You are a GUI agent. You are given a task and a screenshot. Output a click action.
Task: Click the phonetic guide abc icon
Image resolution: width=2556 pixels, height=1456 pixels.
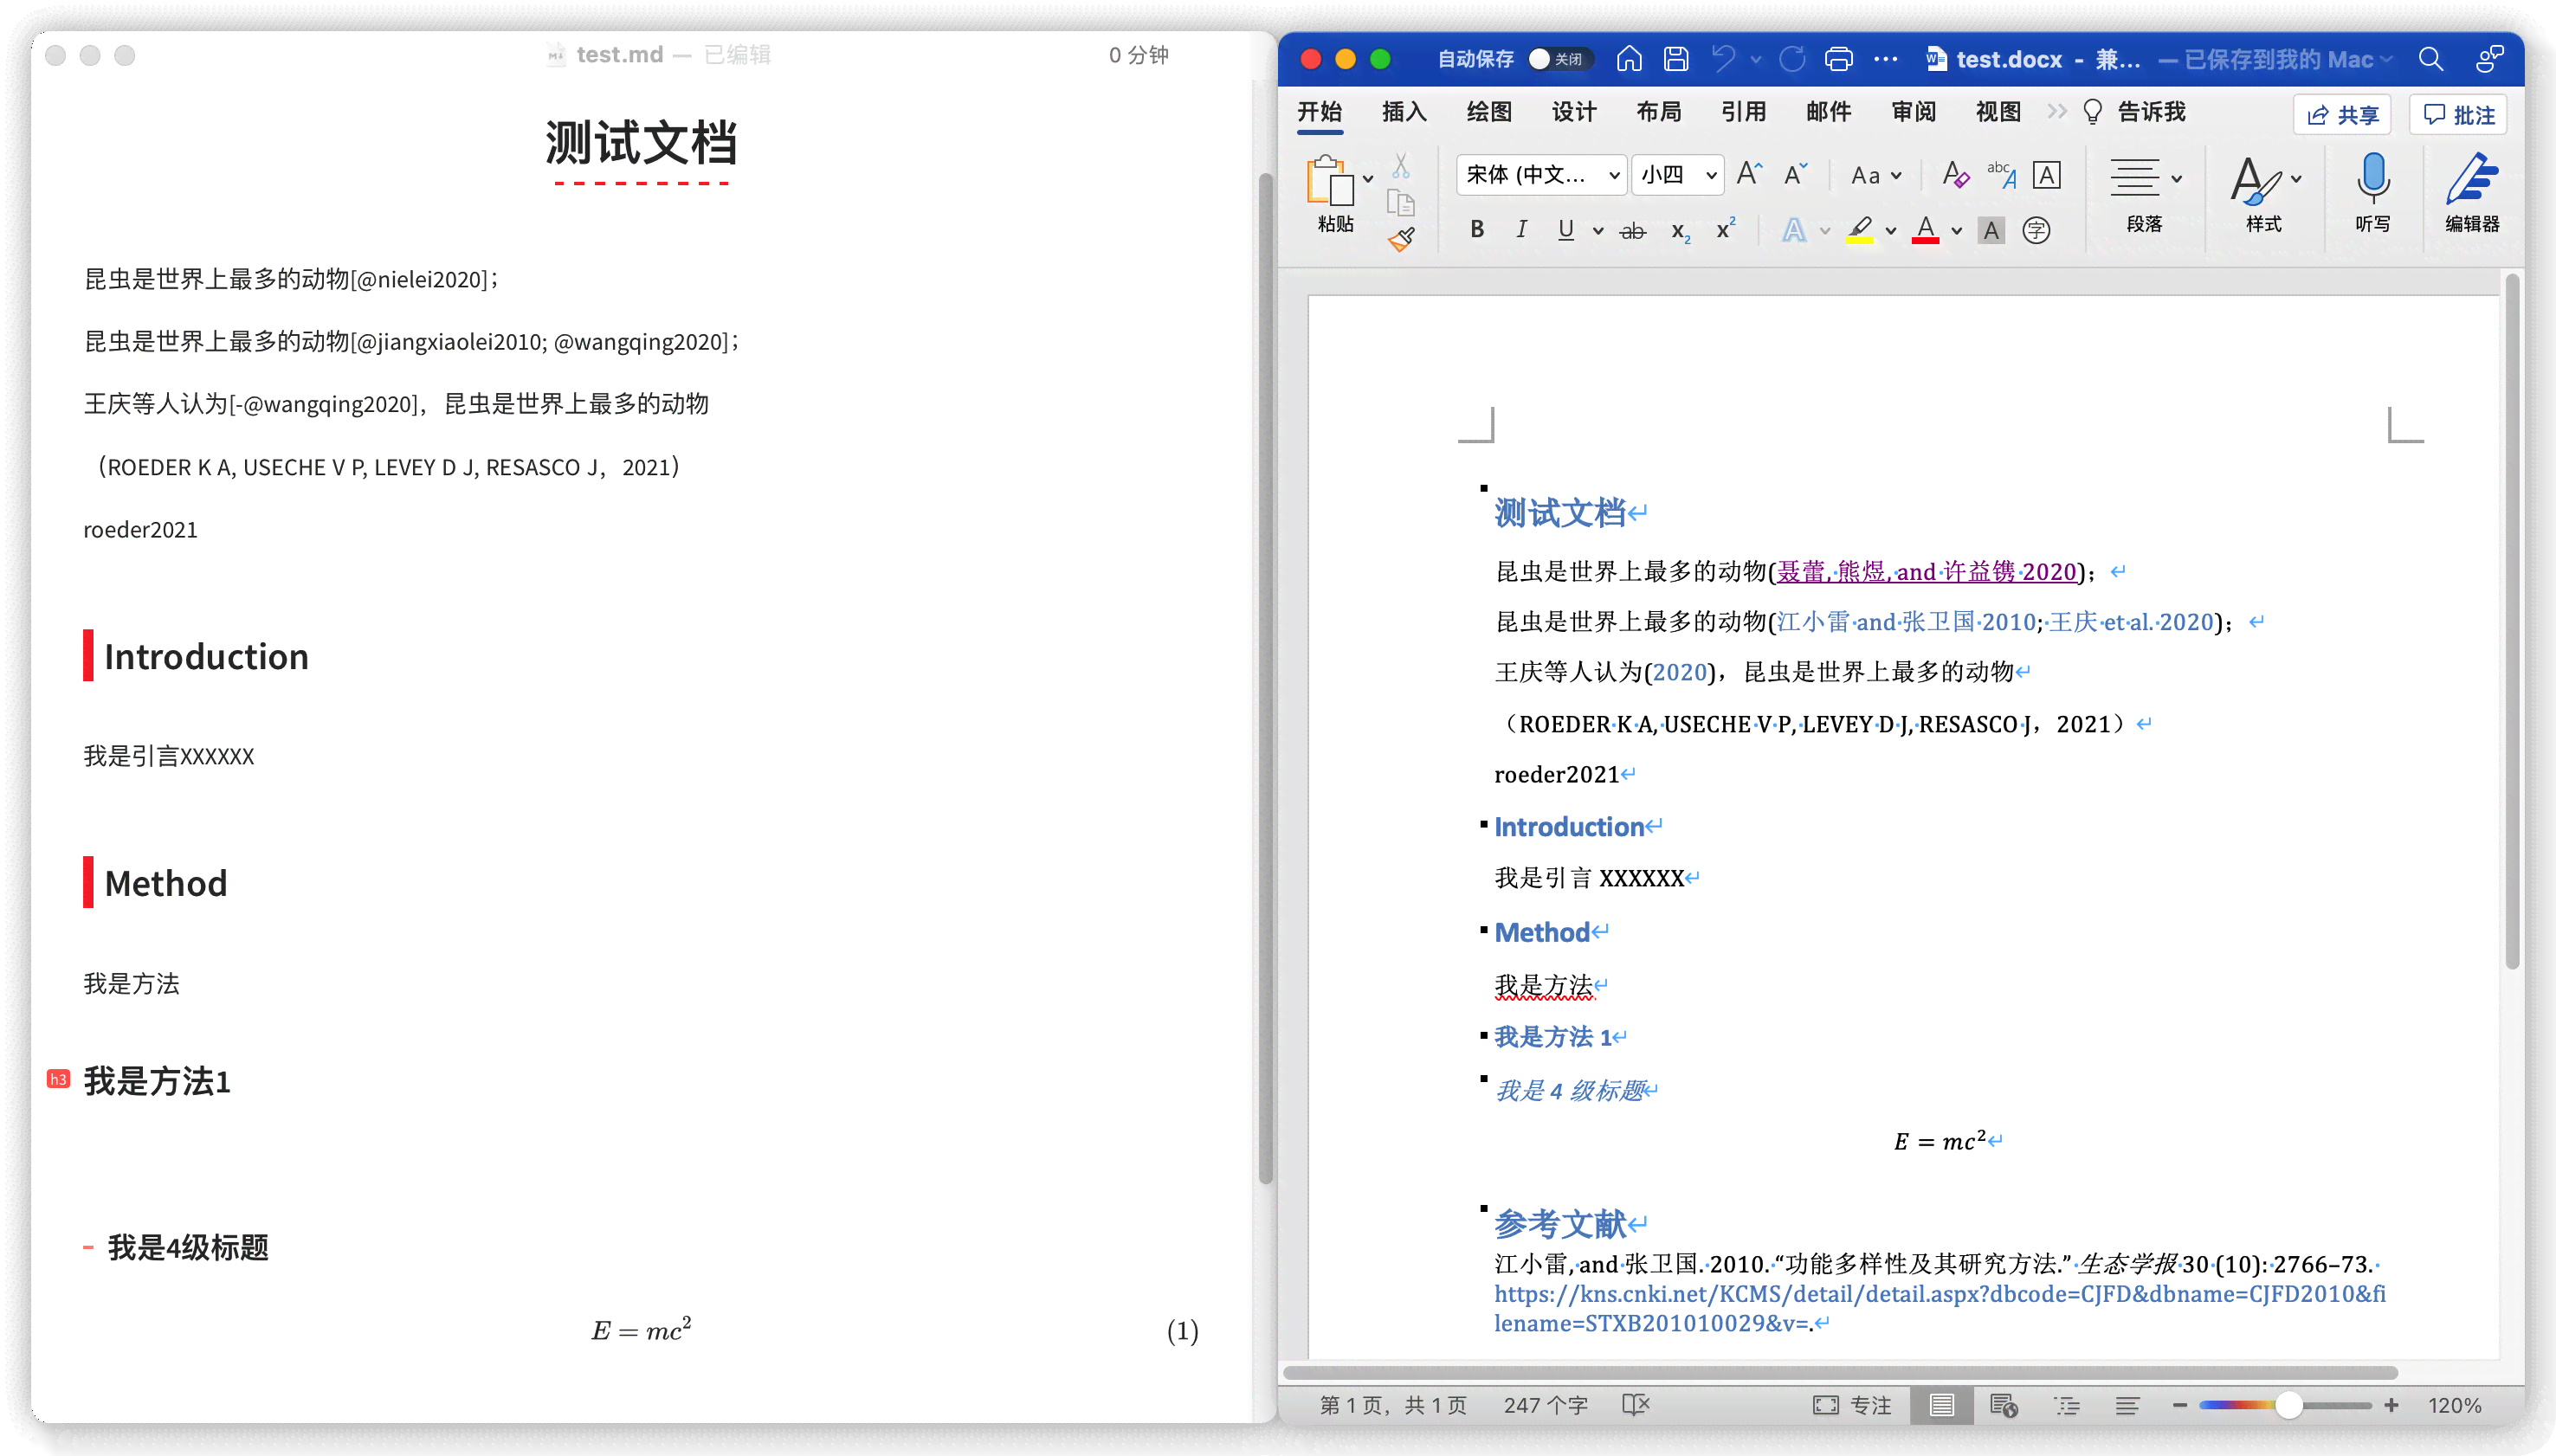point(2001,174)
